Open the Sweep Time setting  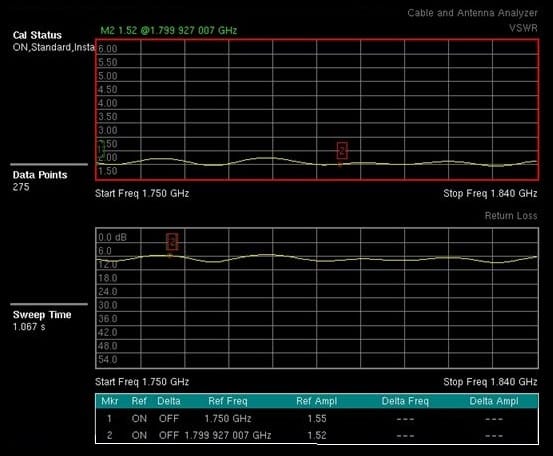pyautogui.click(x=42, y=320)
